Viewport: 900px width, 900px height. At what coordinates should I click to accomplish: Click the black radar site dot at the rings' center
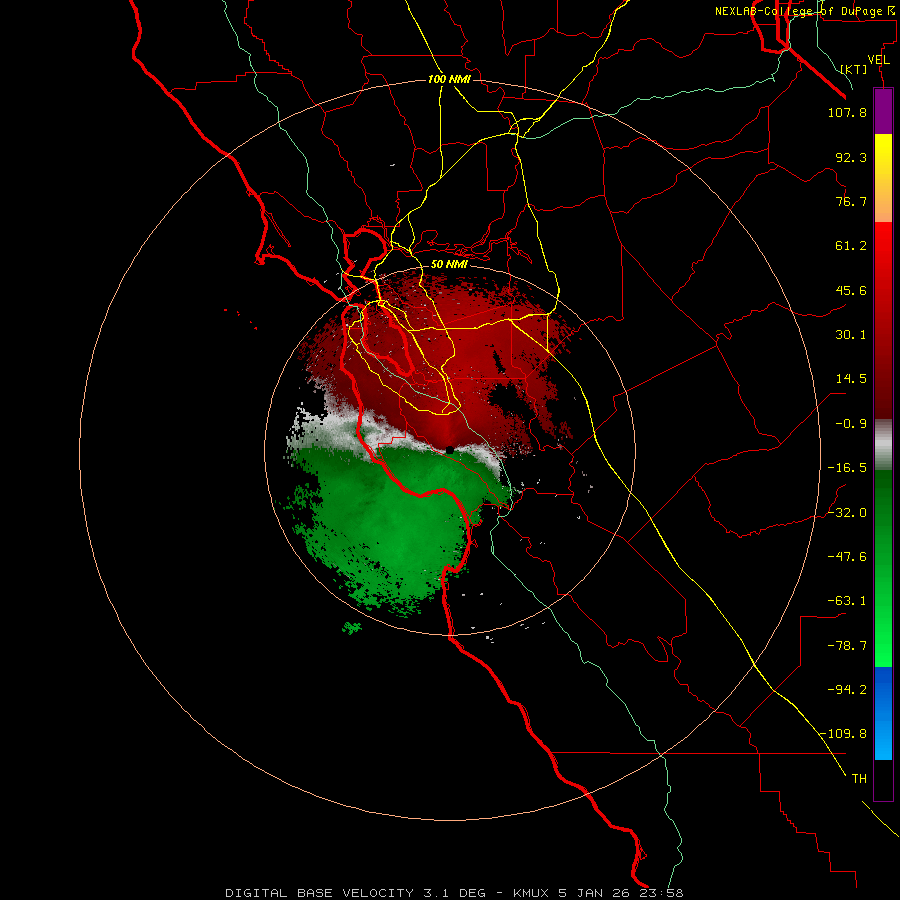(449, 451)
